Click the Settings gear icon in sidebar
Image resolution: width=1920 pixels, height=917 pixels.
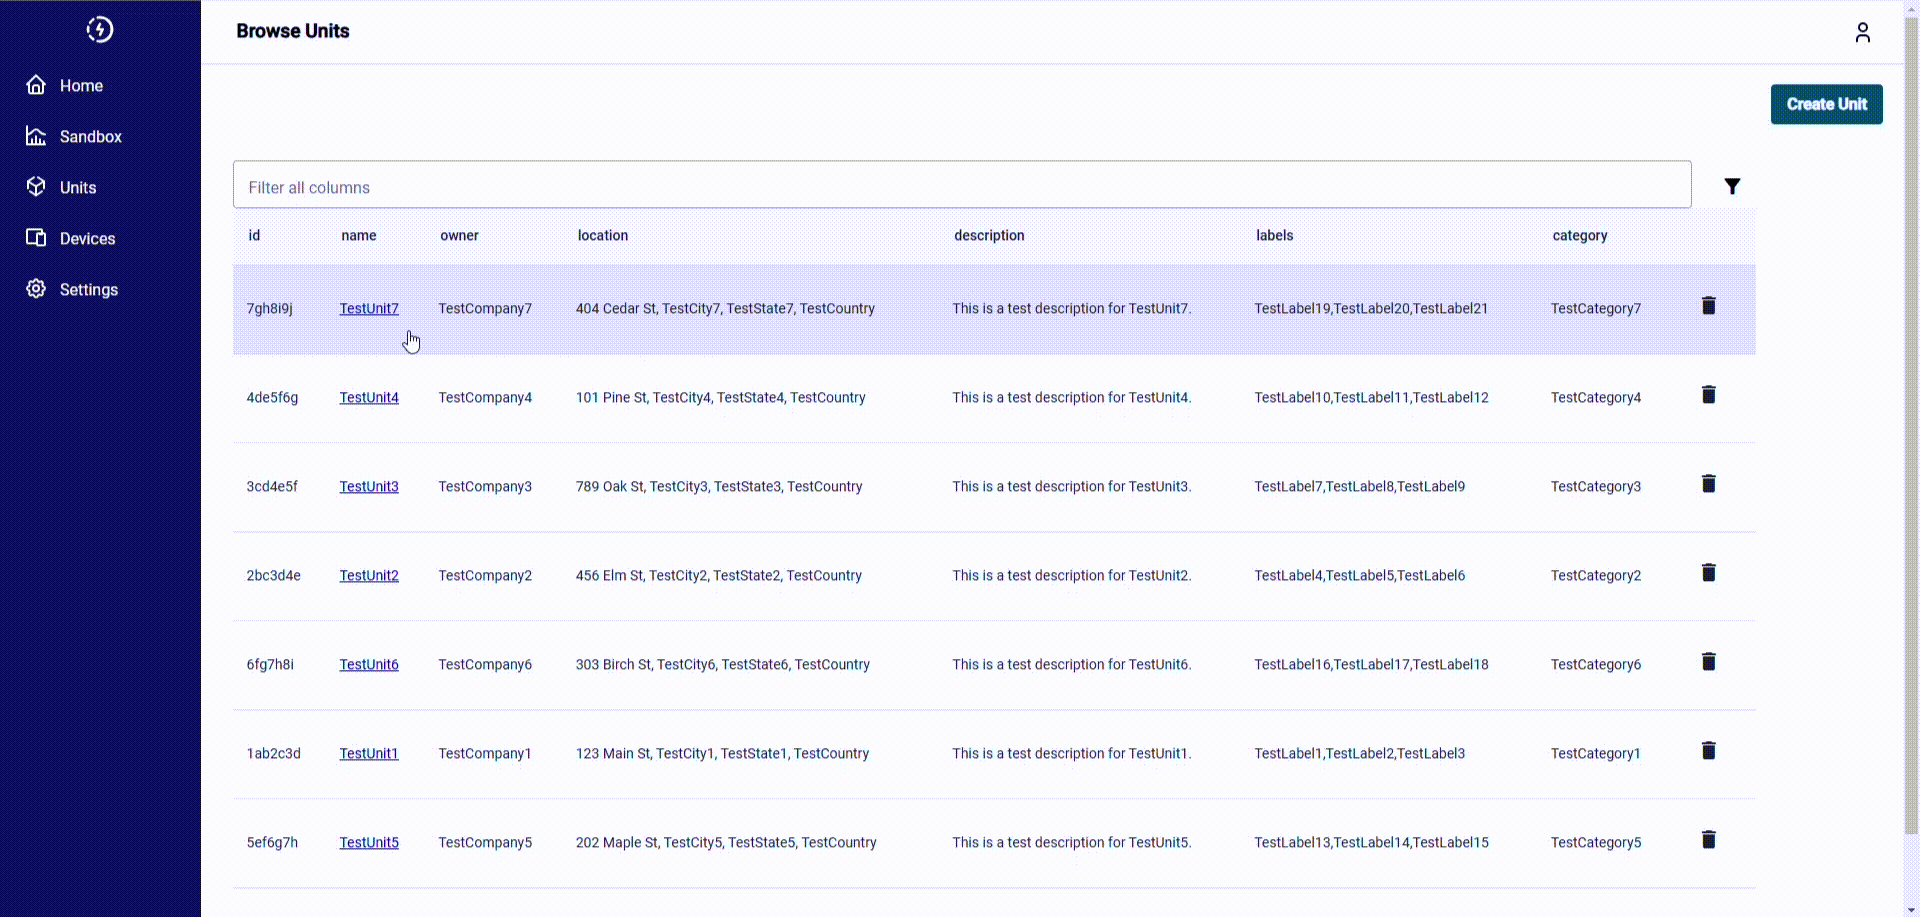pyautogui.click(x=36, y=289)
